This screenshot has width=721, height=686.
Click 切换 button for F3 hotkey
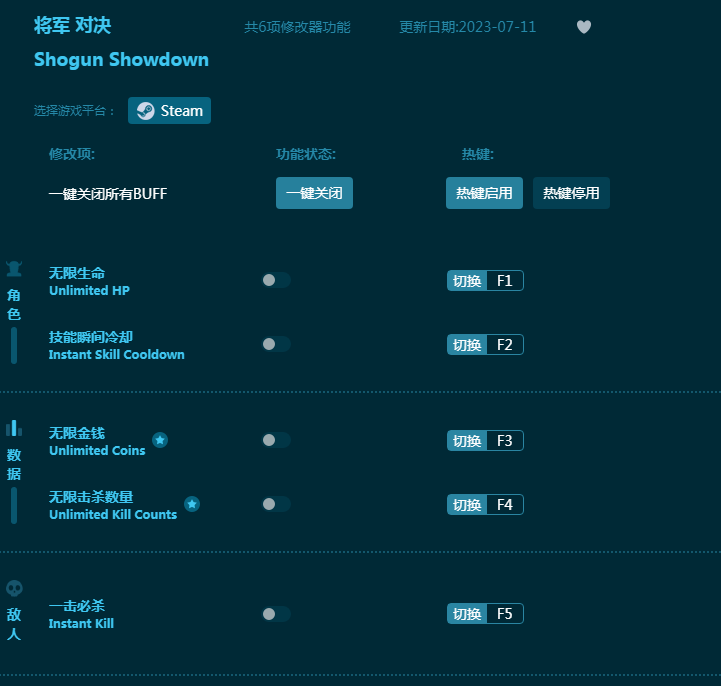(x=467, y=440)
